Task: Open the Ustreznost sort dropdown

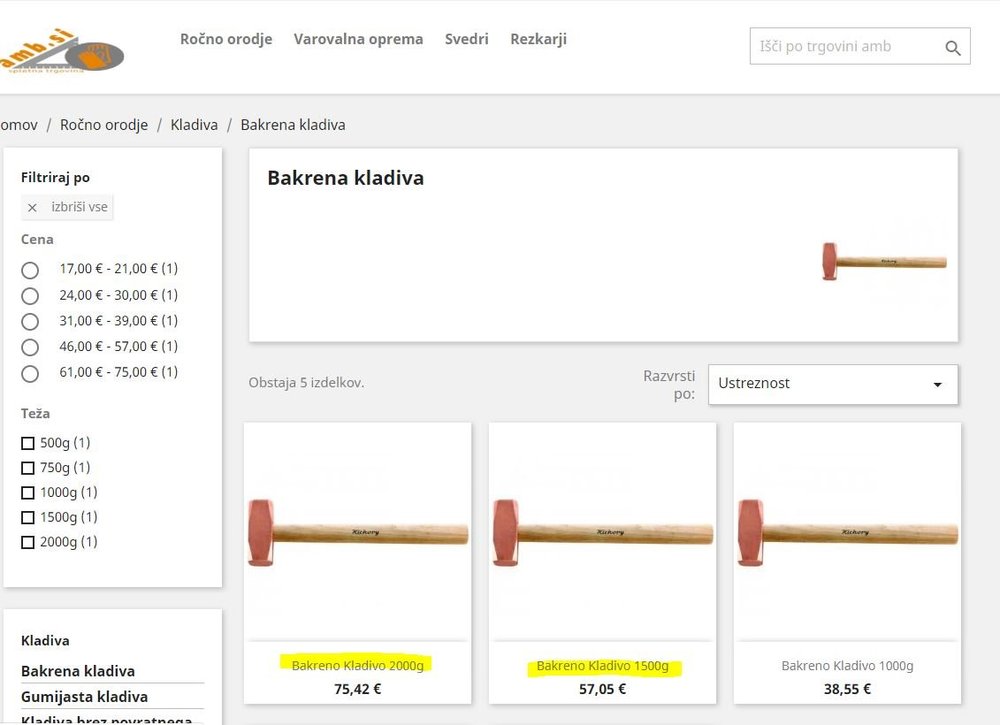Action: pos(833,384)
